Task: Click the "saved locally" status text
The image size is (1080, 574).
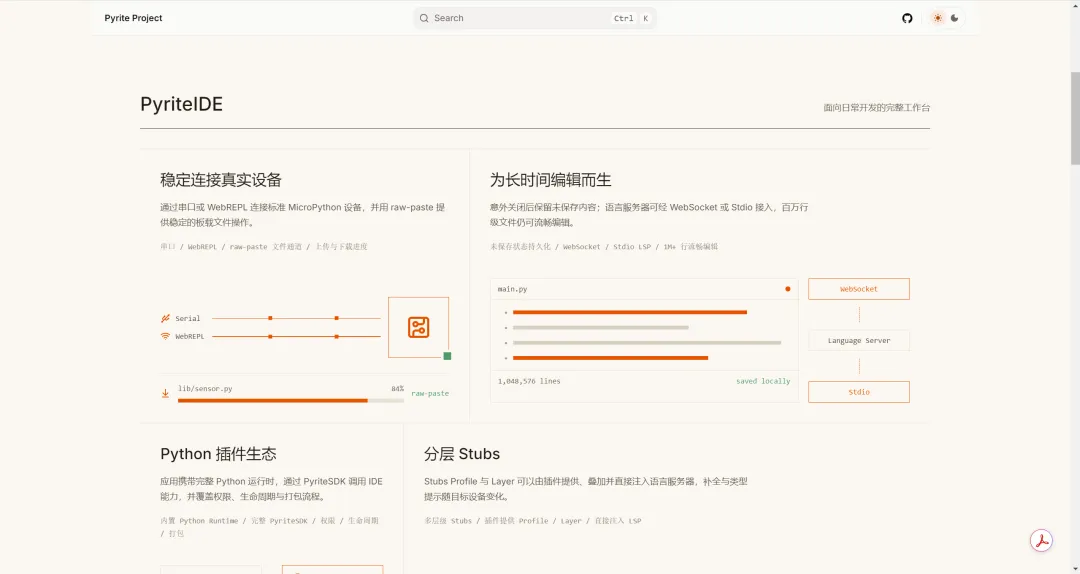Action: click(763, 381)
